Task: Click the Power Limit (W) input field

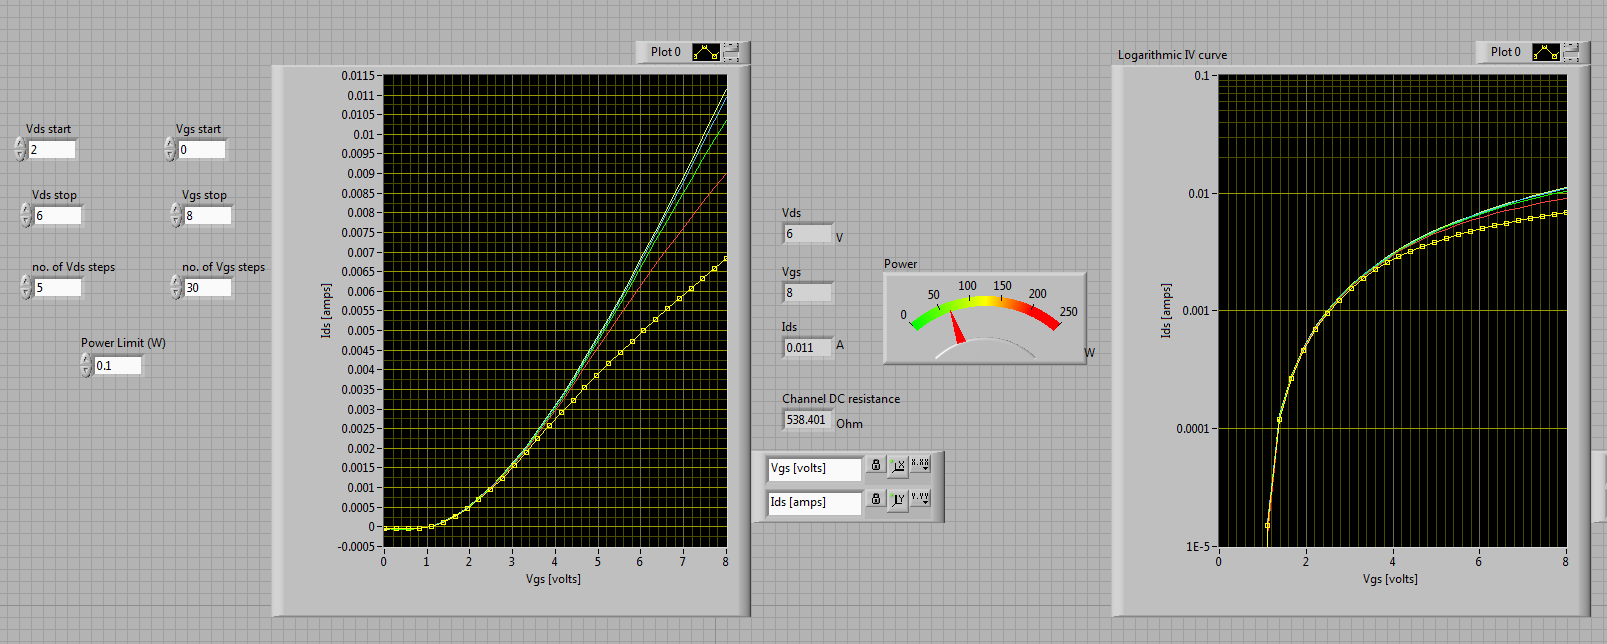Action: click(118, 366)
